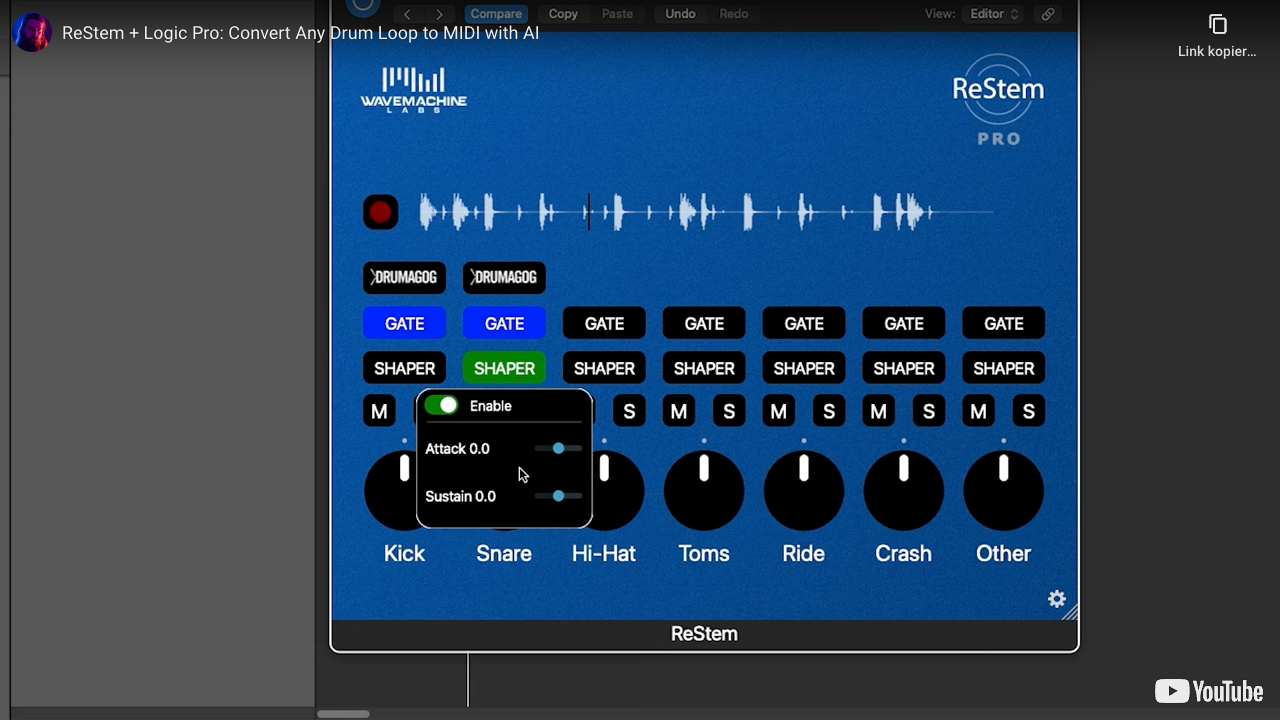The height and width of the screenshot is (720, 1280).
Task: Click the Compare button
Action: pyautogui.click(x=496, y=14)
